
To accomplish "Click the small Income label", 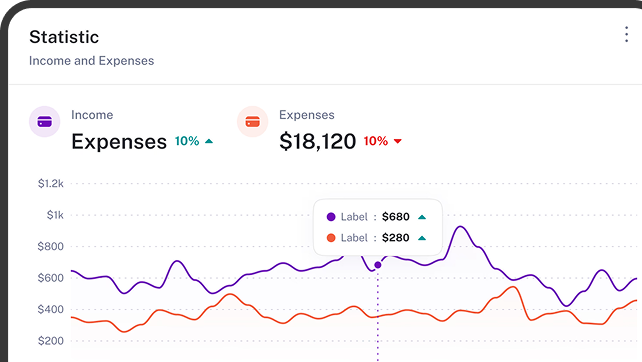I will [92, 115].
